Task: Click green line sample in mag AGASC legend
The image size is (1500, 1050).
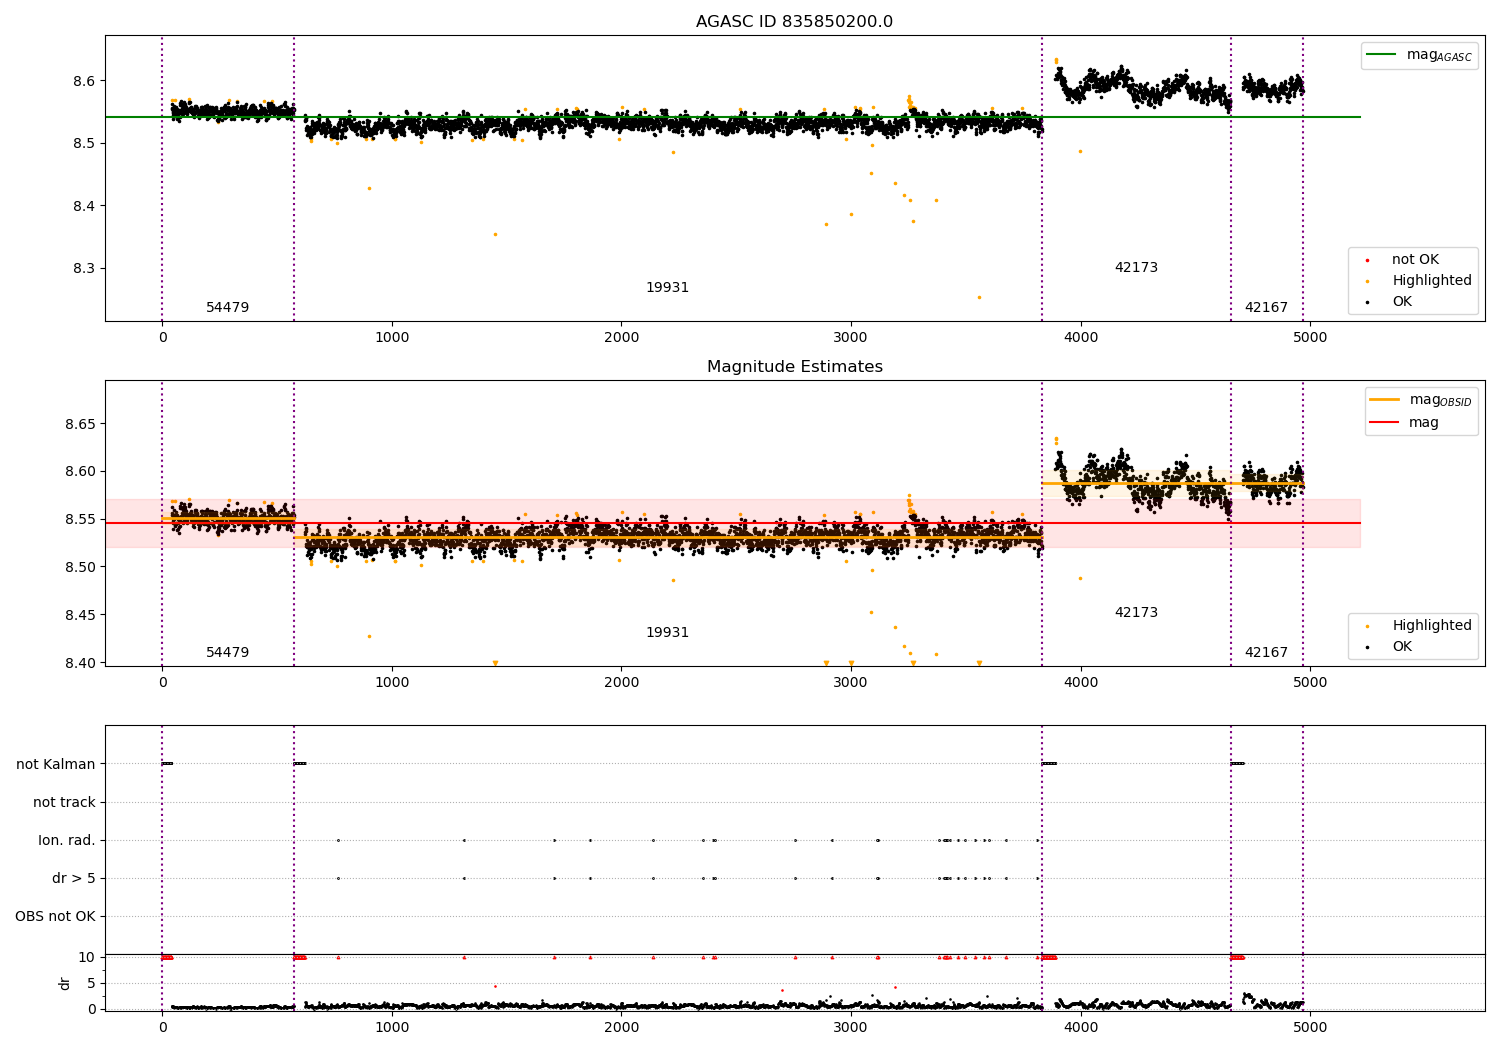Action: click(x=1381, y=55)
